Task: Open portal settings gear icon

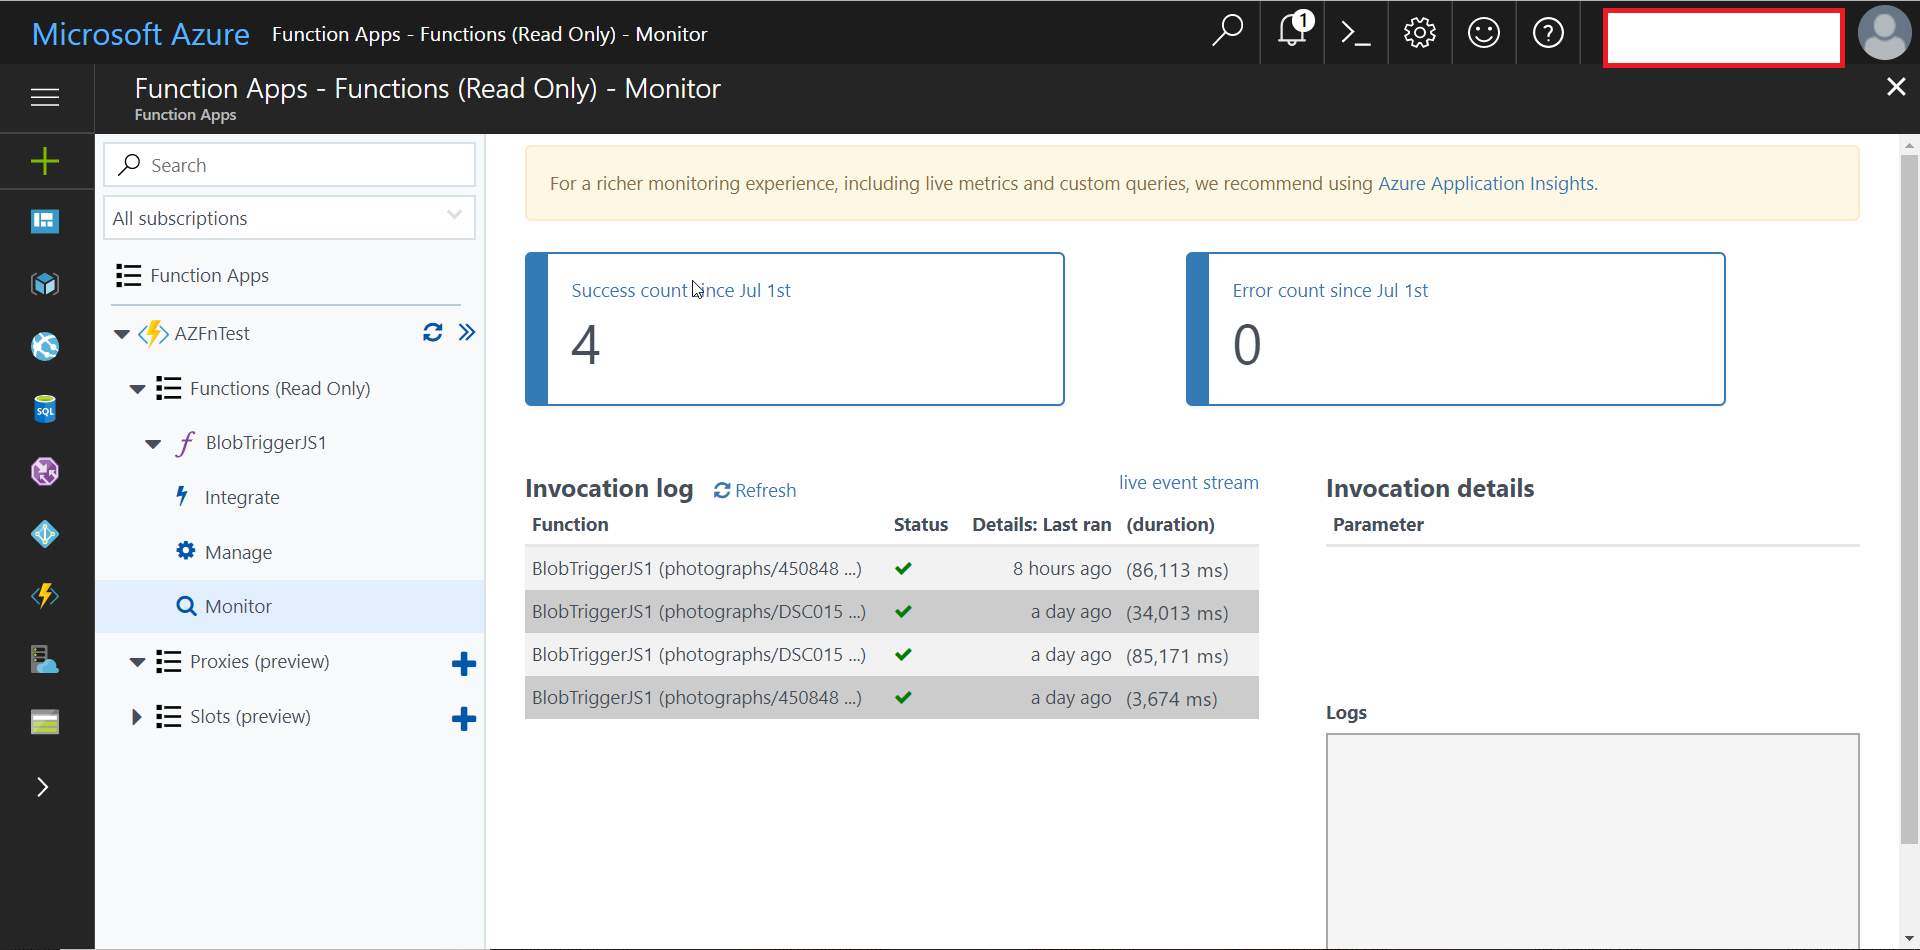Action: pyautogui.click(x=1419, y=33)
